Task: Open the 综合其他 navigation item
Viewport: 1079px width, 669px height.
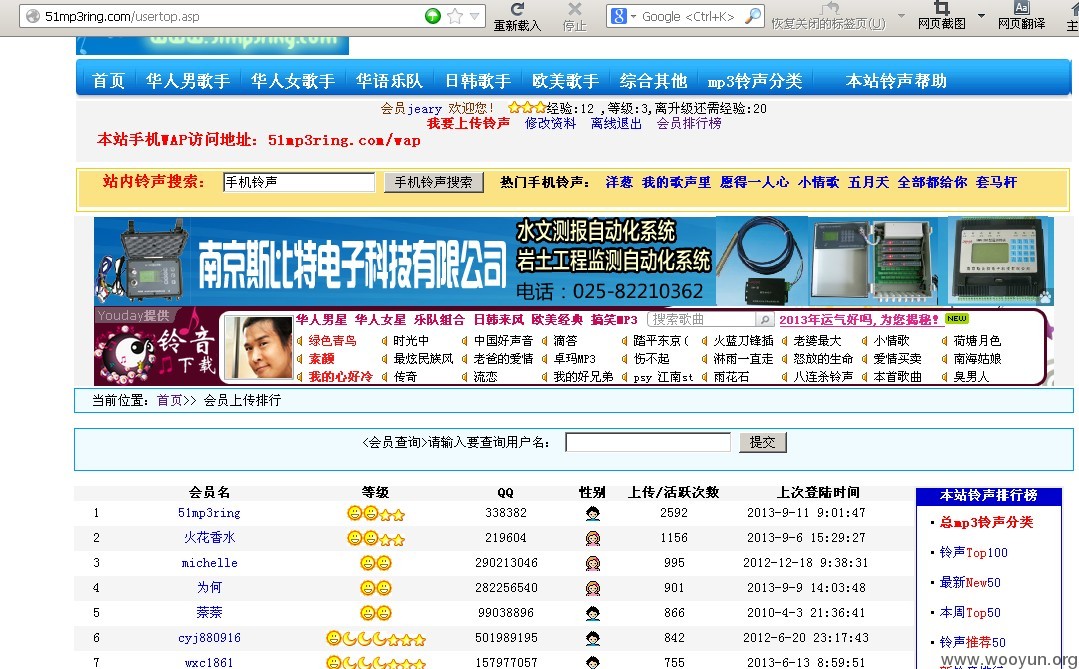Action: [653, 81]
